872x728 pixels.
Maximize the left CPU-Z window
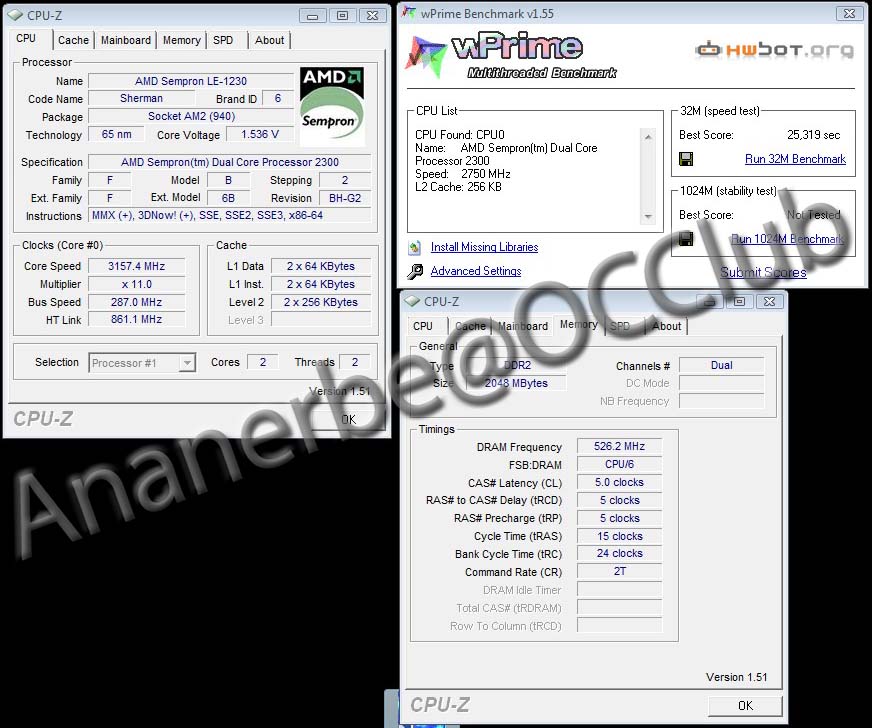(343, 16)
